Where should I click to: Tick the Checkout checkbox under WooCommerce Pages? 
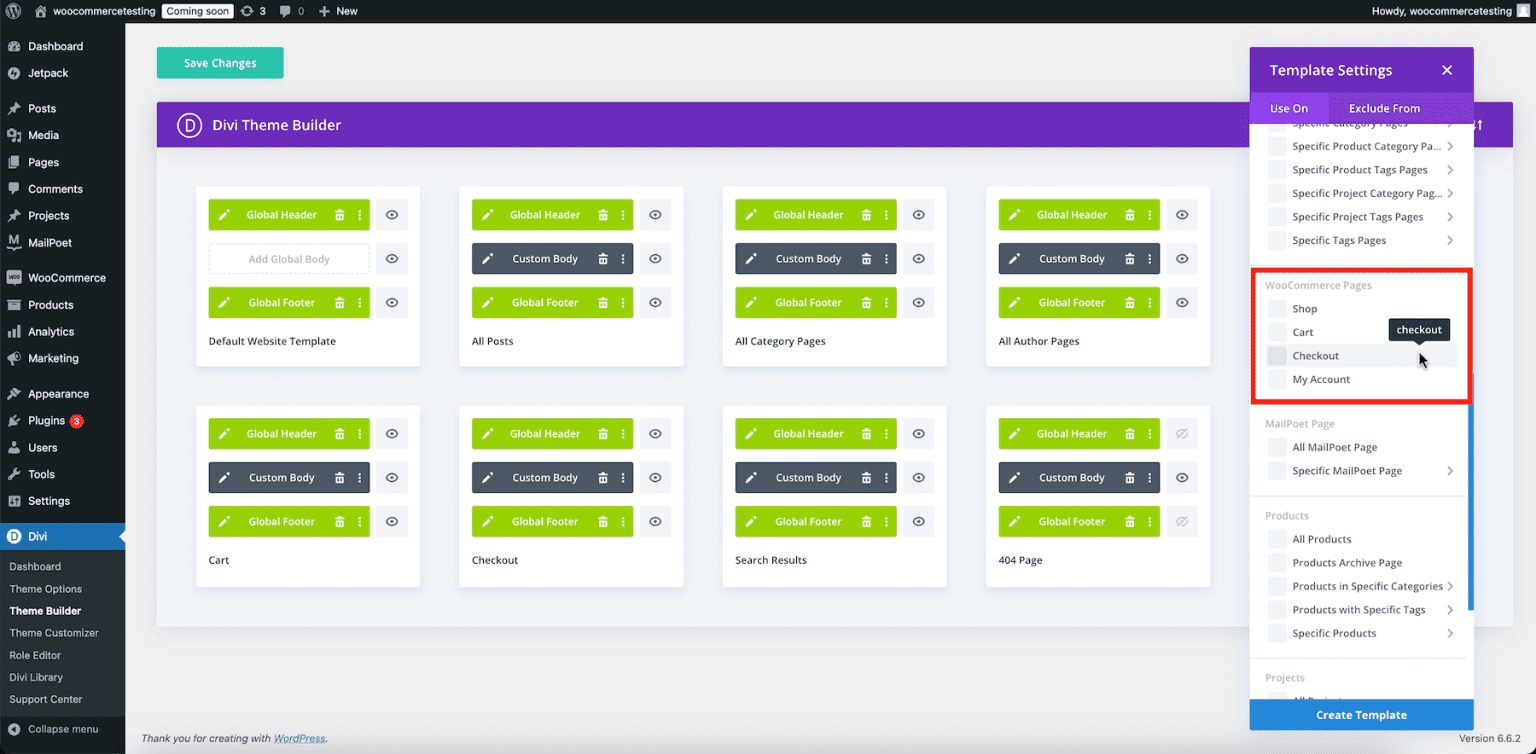(x=1277, y=356)
